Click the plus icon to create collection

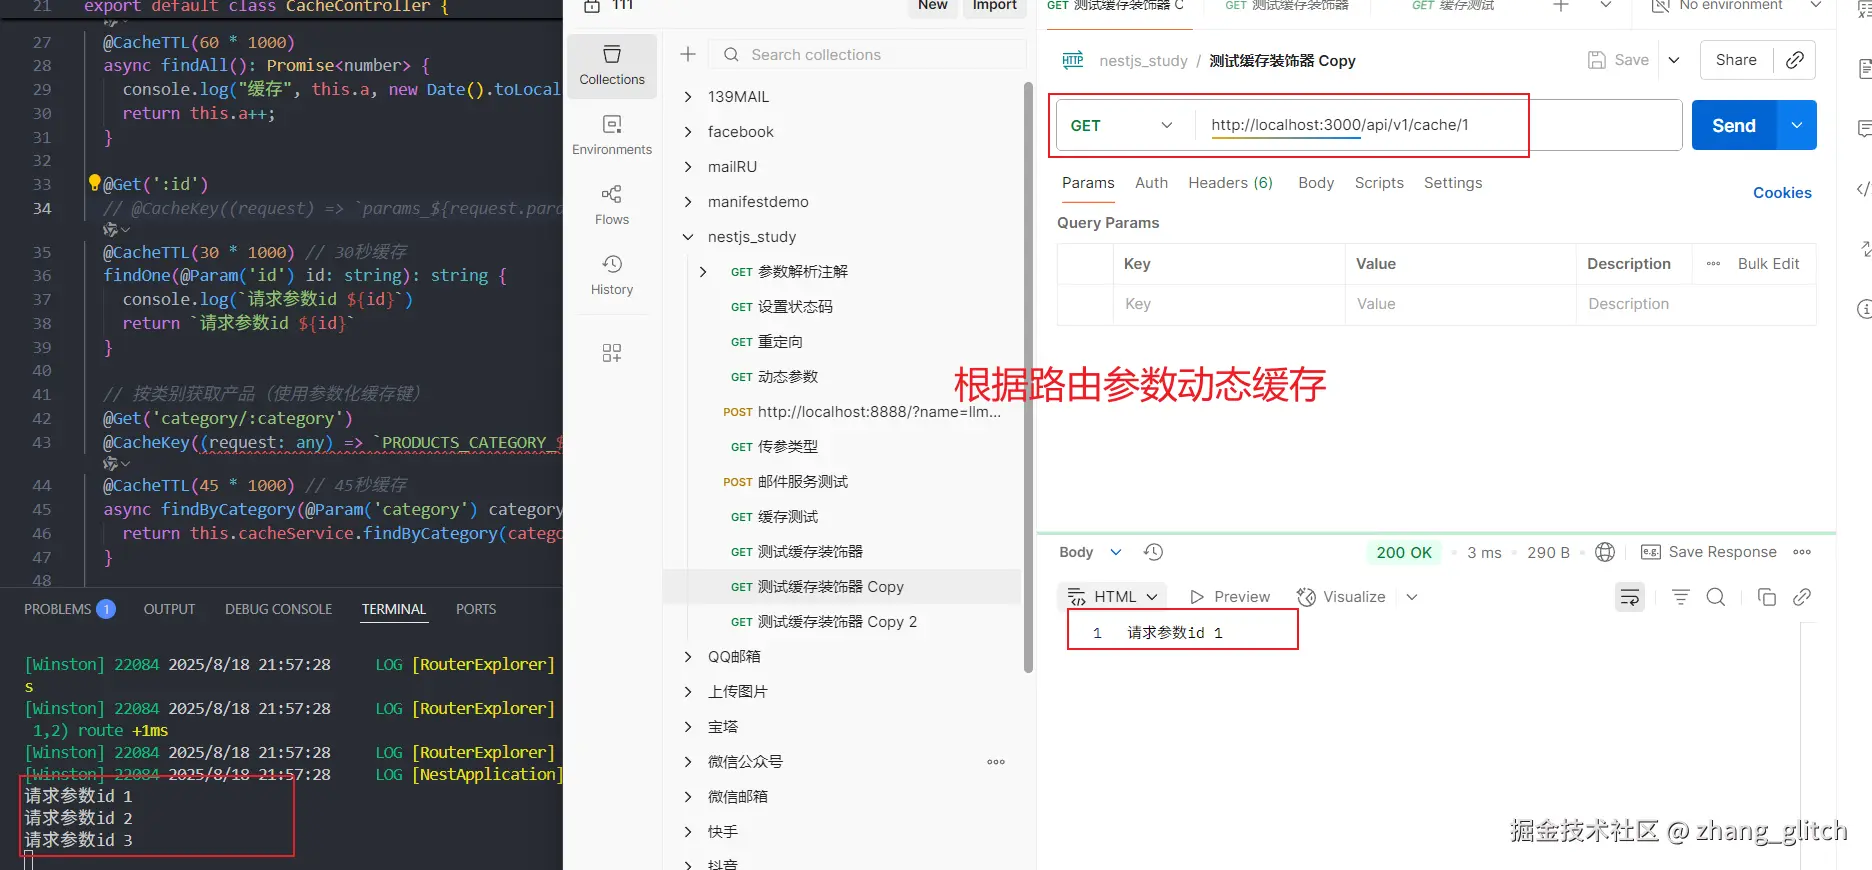[x=688, y=55]
